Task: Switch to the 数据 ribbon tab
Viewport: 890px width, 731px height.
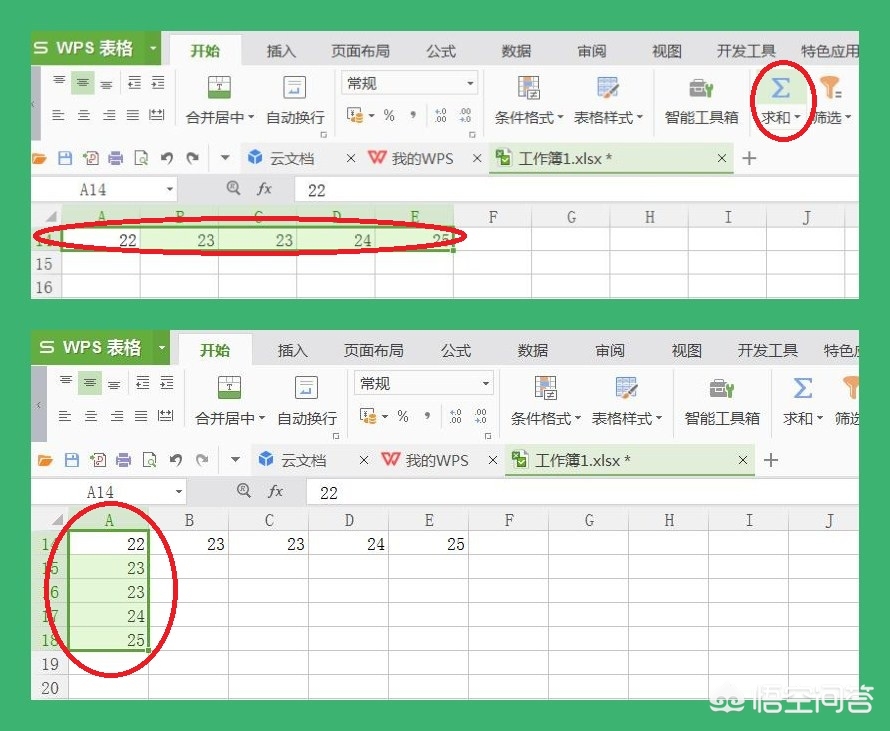Action: tap(517, 50)
